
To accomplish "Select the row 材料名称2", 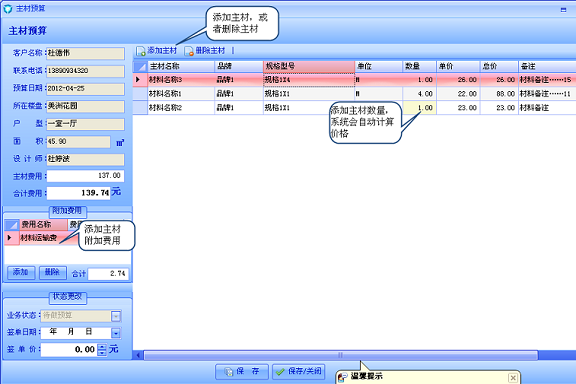I will (354, 108).
